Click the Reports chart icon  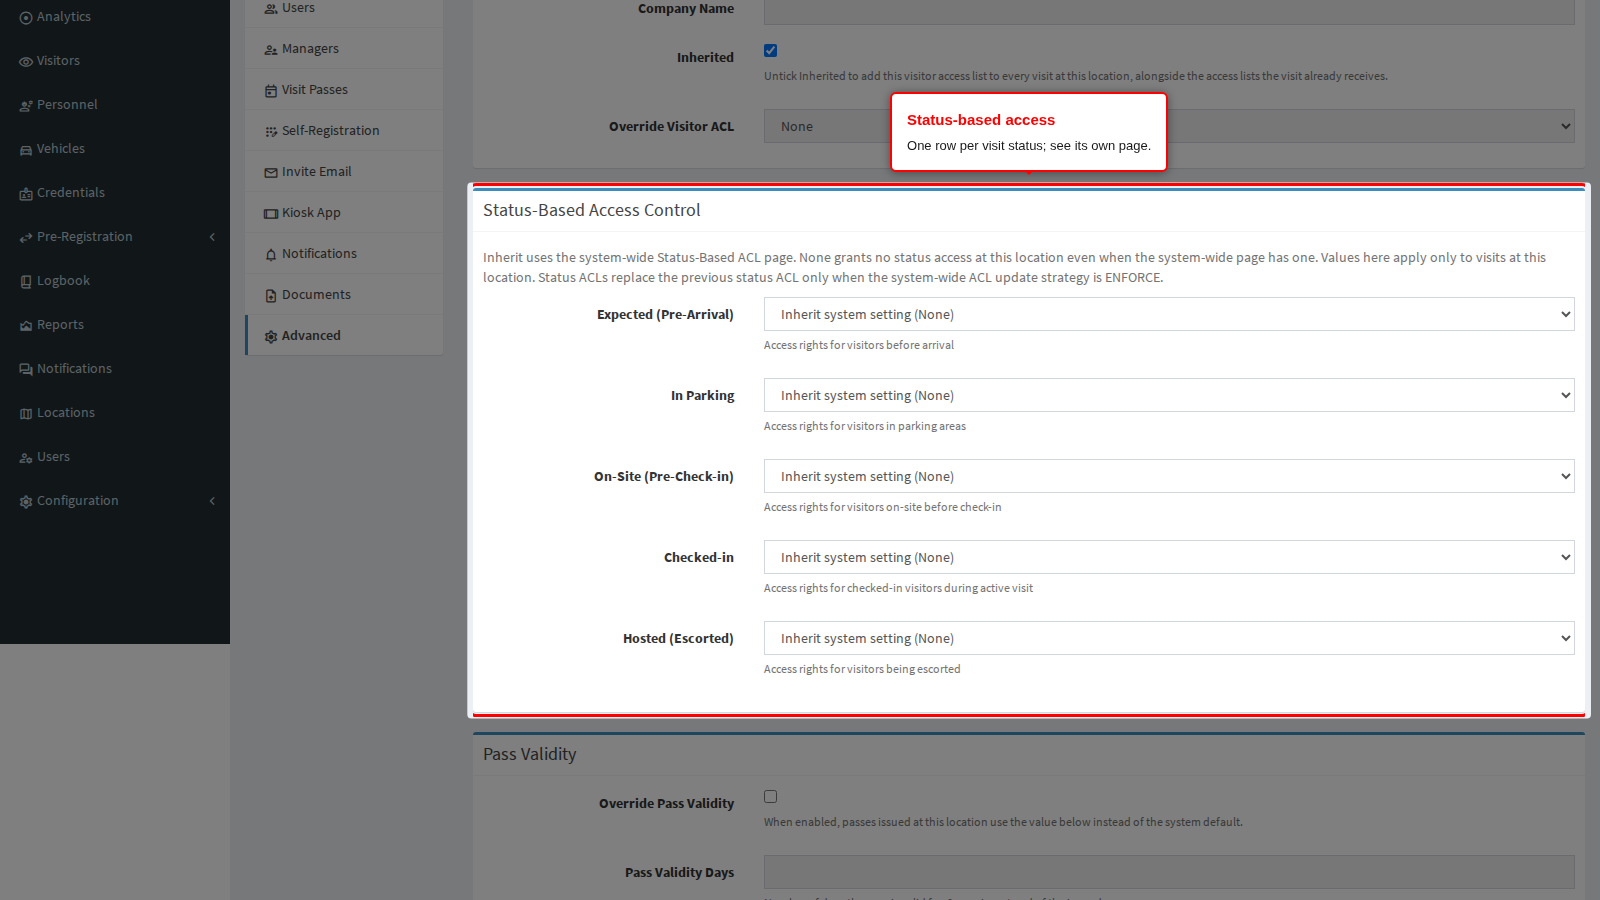click(x=26, y=326)
